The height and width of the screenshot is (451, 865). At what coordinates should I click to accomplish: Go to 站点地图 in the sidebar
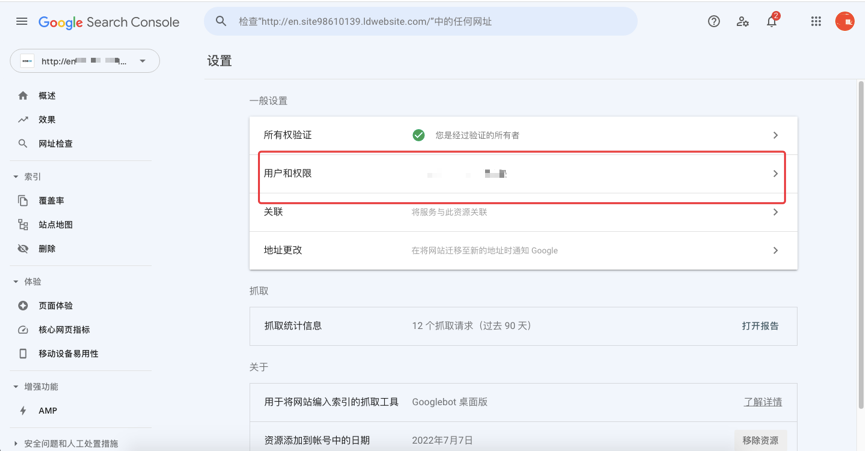point(56,225)
